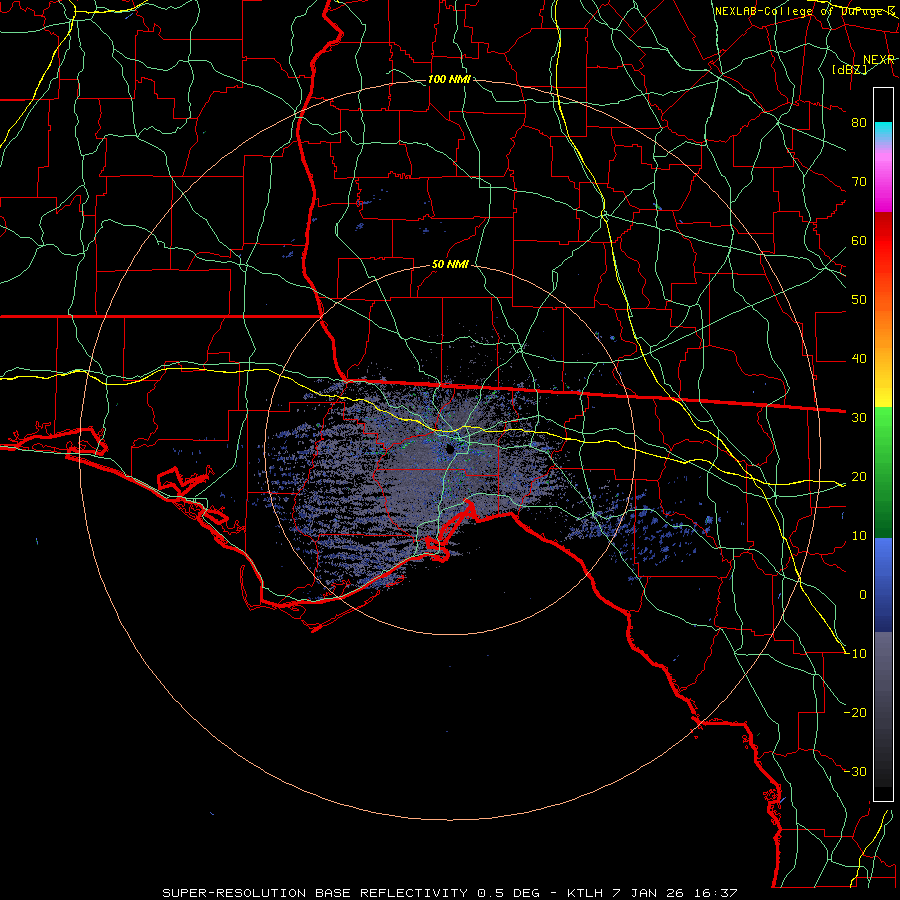Click the 10 value on reflectivity scale

pyautogui.click(x=859, y=536)
